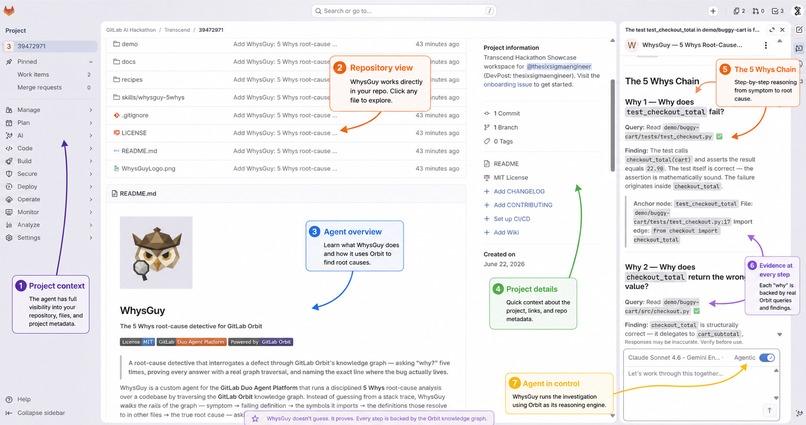Image resolution: width=806 pixels, height=425 pixels.
Task: Open Work items in the sidebar
Action: coord(50,75)
